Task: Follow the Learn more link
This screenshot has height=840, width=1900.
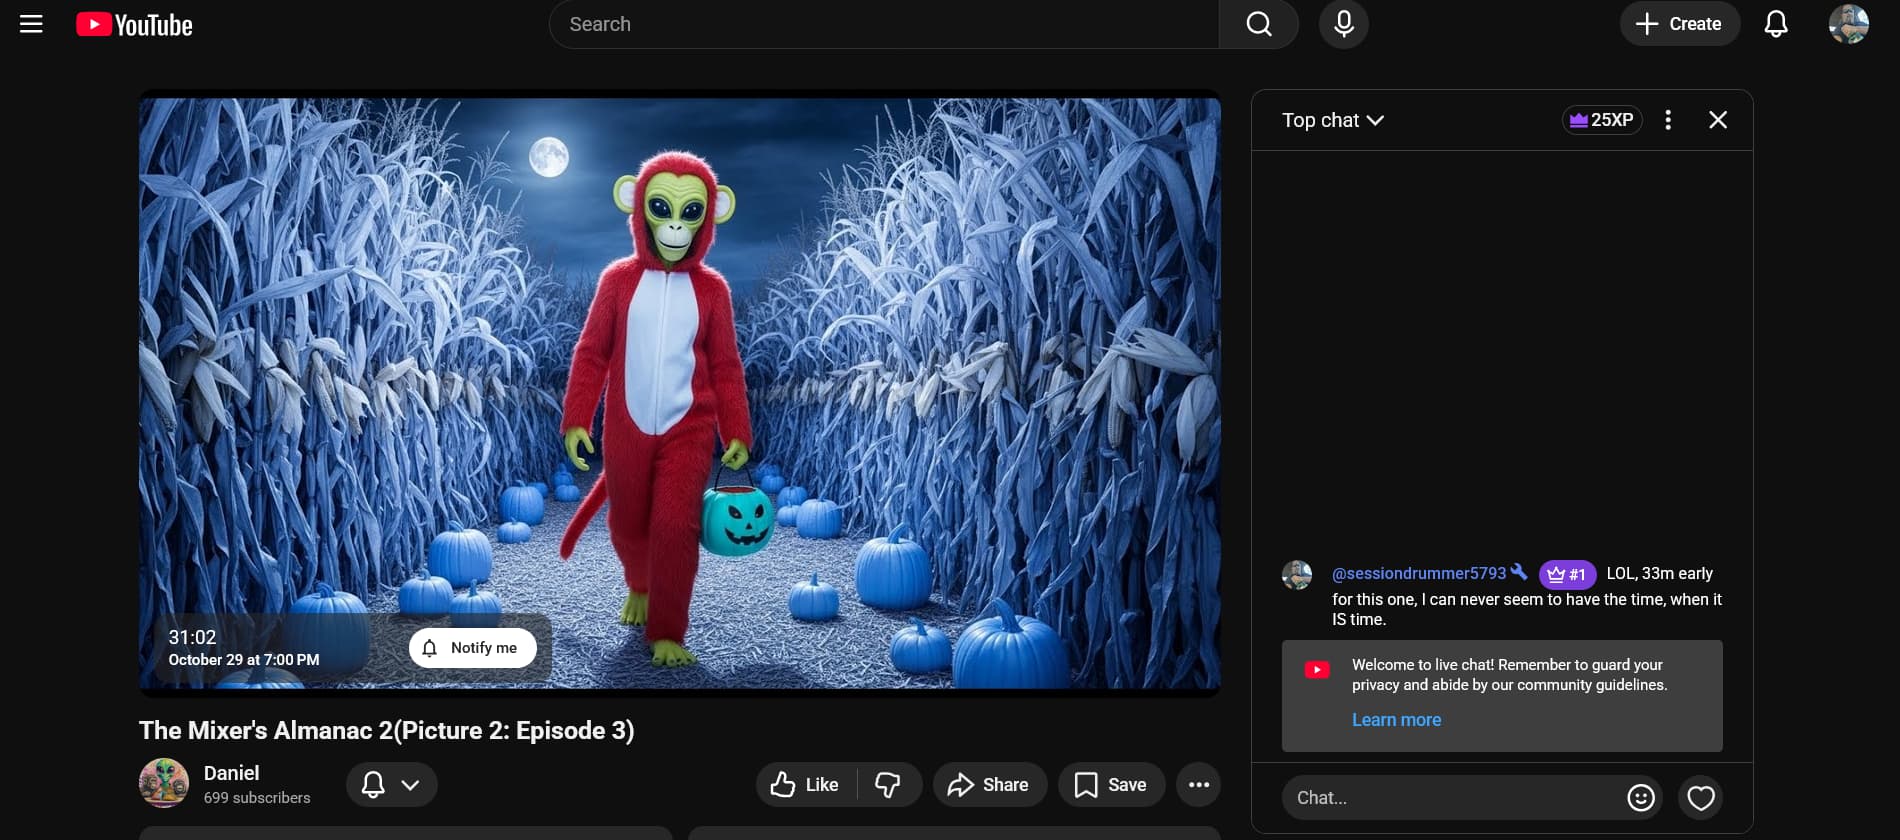Action: pos(1396,720)
